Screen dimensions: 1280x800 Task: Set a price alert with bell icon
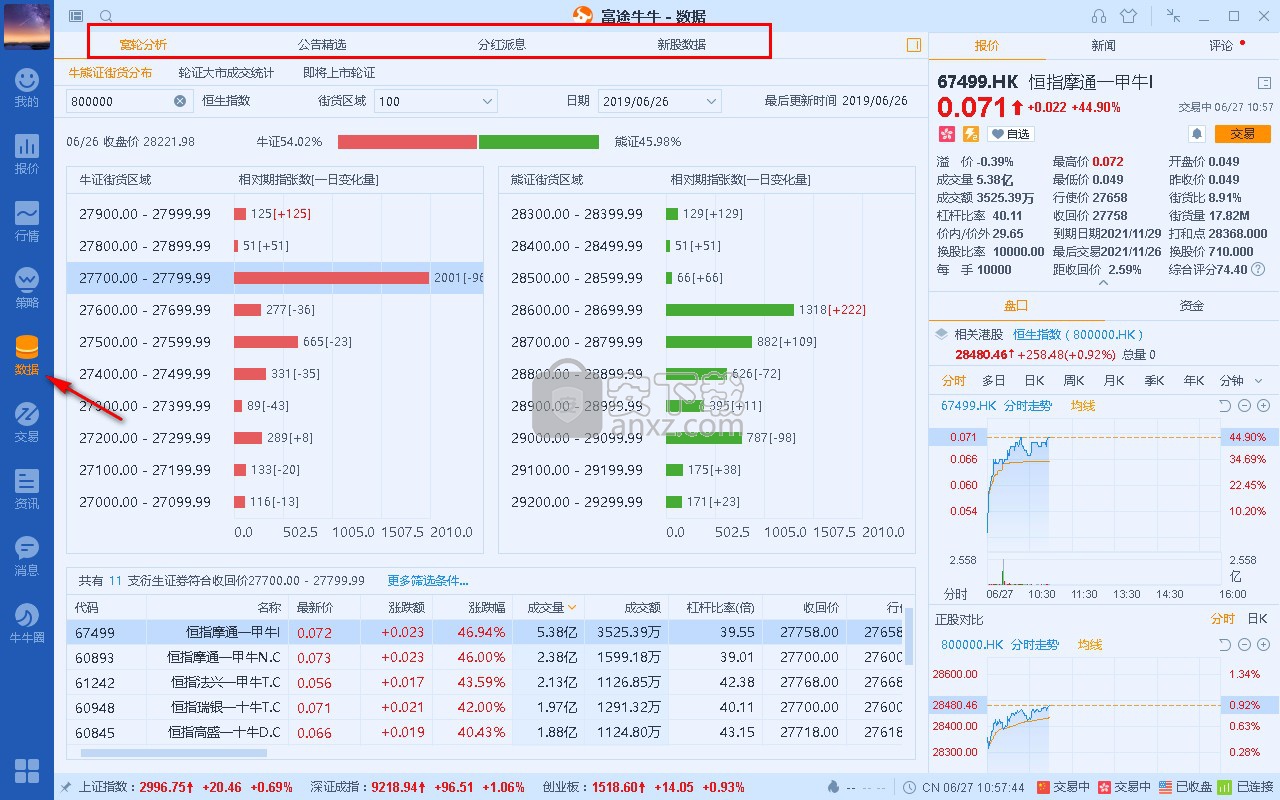(x=1196, y=134)
